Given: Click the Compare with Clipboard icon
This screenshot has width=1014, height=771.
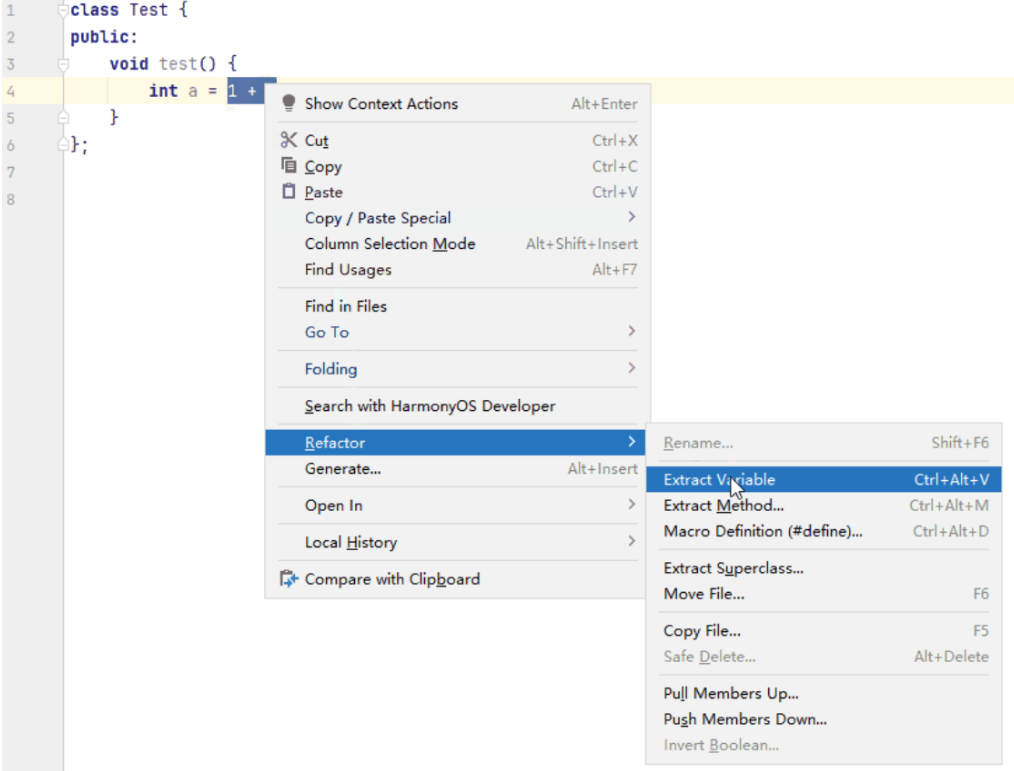Looking at the screenshot, I should point(289,579).
